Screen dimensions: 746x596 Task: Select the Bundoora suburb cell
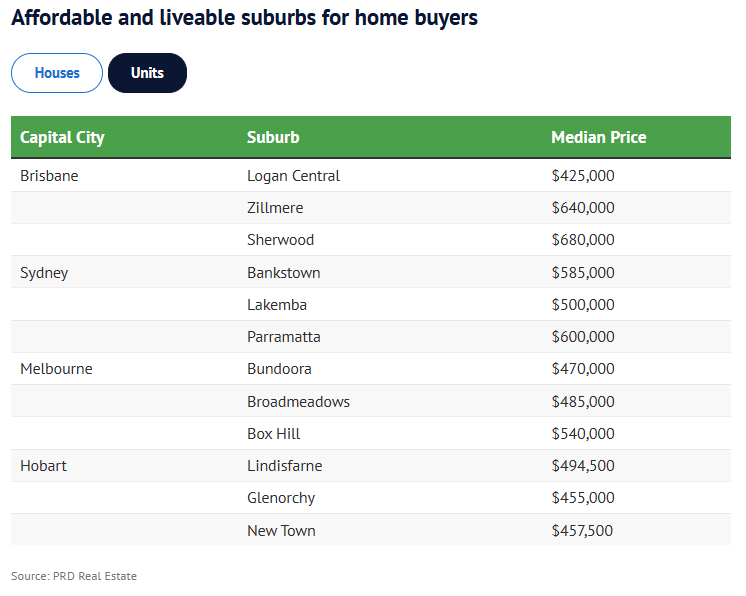279,369
